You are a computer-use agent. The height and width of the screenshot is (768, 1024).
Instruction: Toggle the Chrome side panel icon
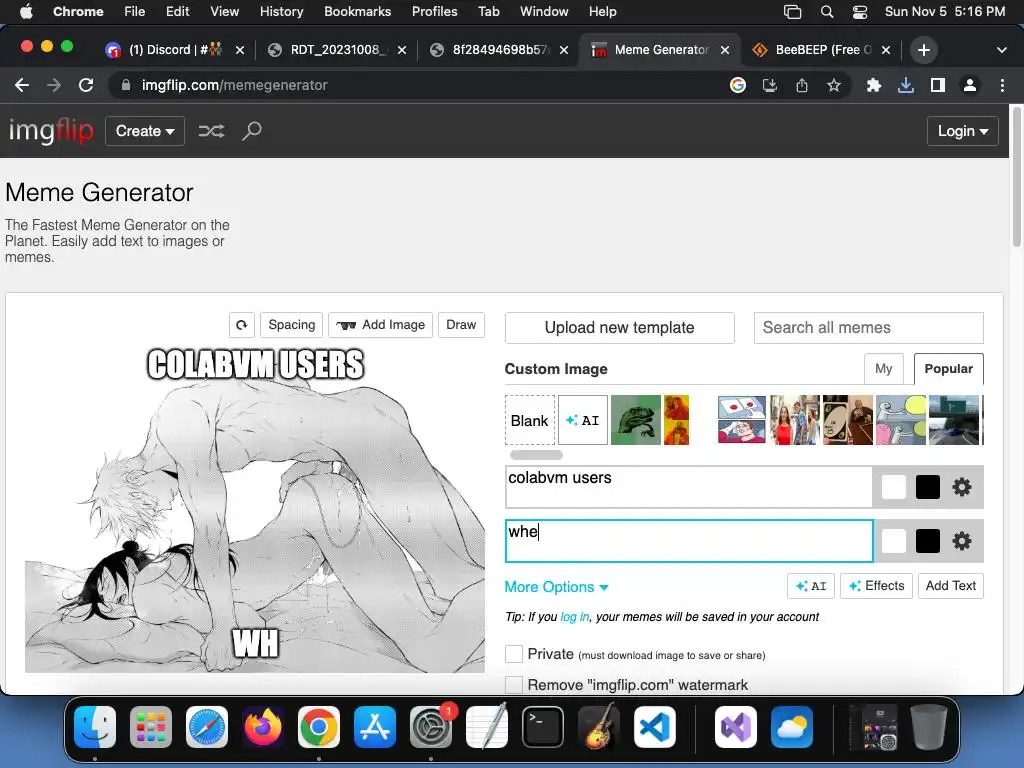click(938, 85)
